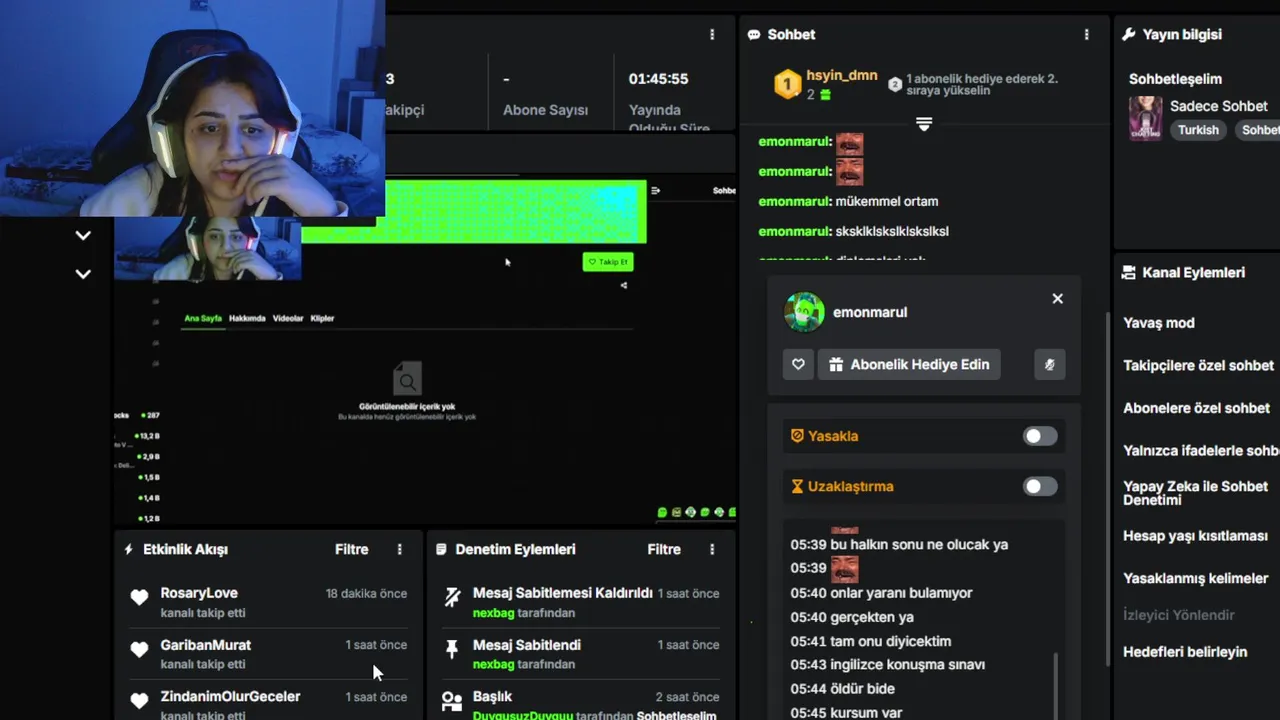Click the DuygusuzDuyguu username link
The height and width of the screenshot is (720, 1280).
click(522, 716)
